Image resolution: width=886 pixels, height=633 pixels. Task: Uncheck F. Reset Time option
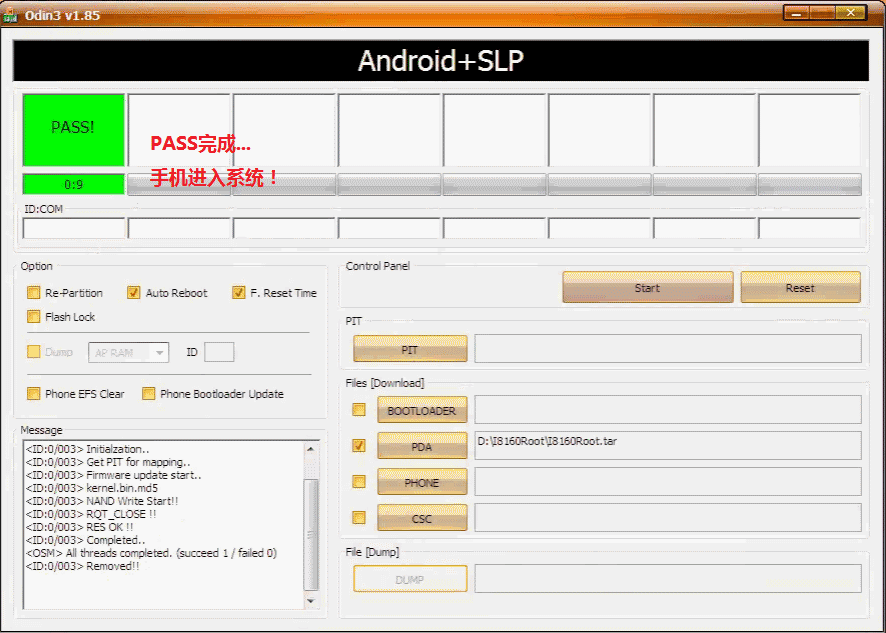coord(238,293)
